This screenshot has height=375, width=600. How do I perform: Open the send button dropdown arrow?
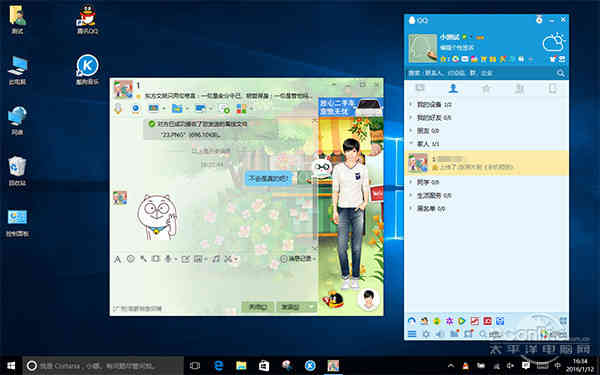[311, 307]
